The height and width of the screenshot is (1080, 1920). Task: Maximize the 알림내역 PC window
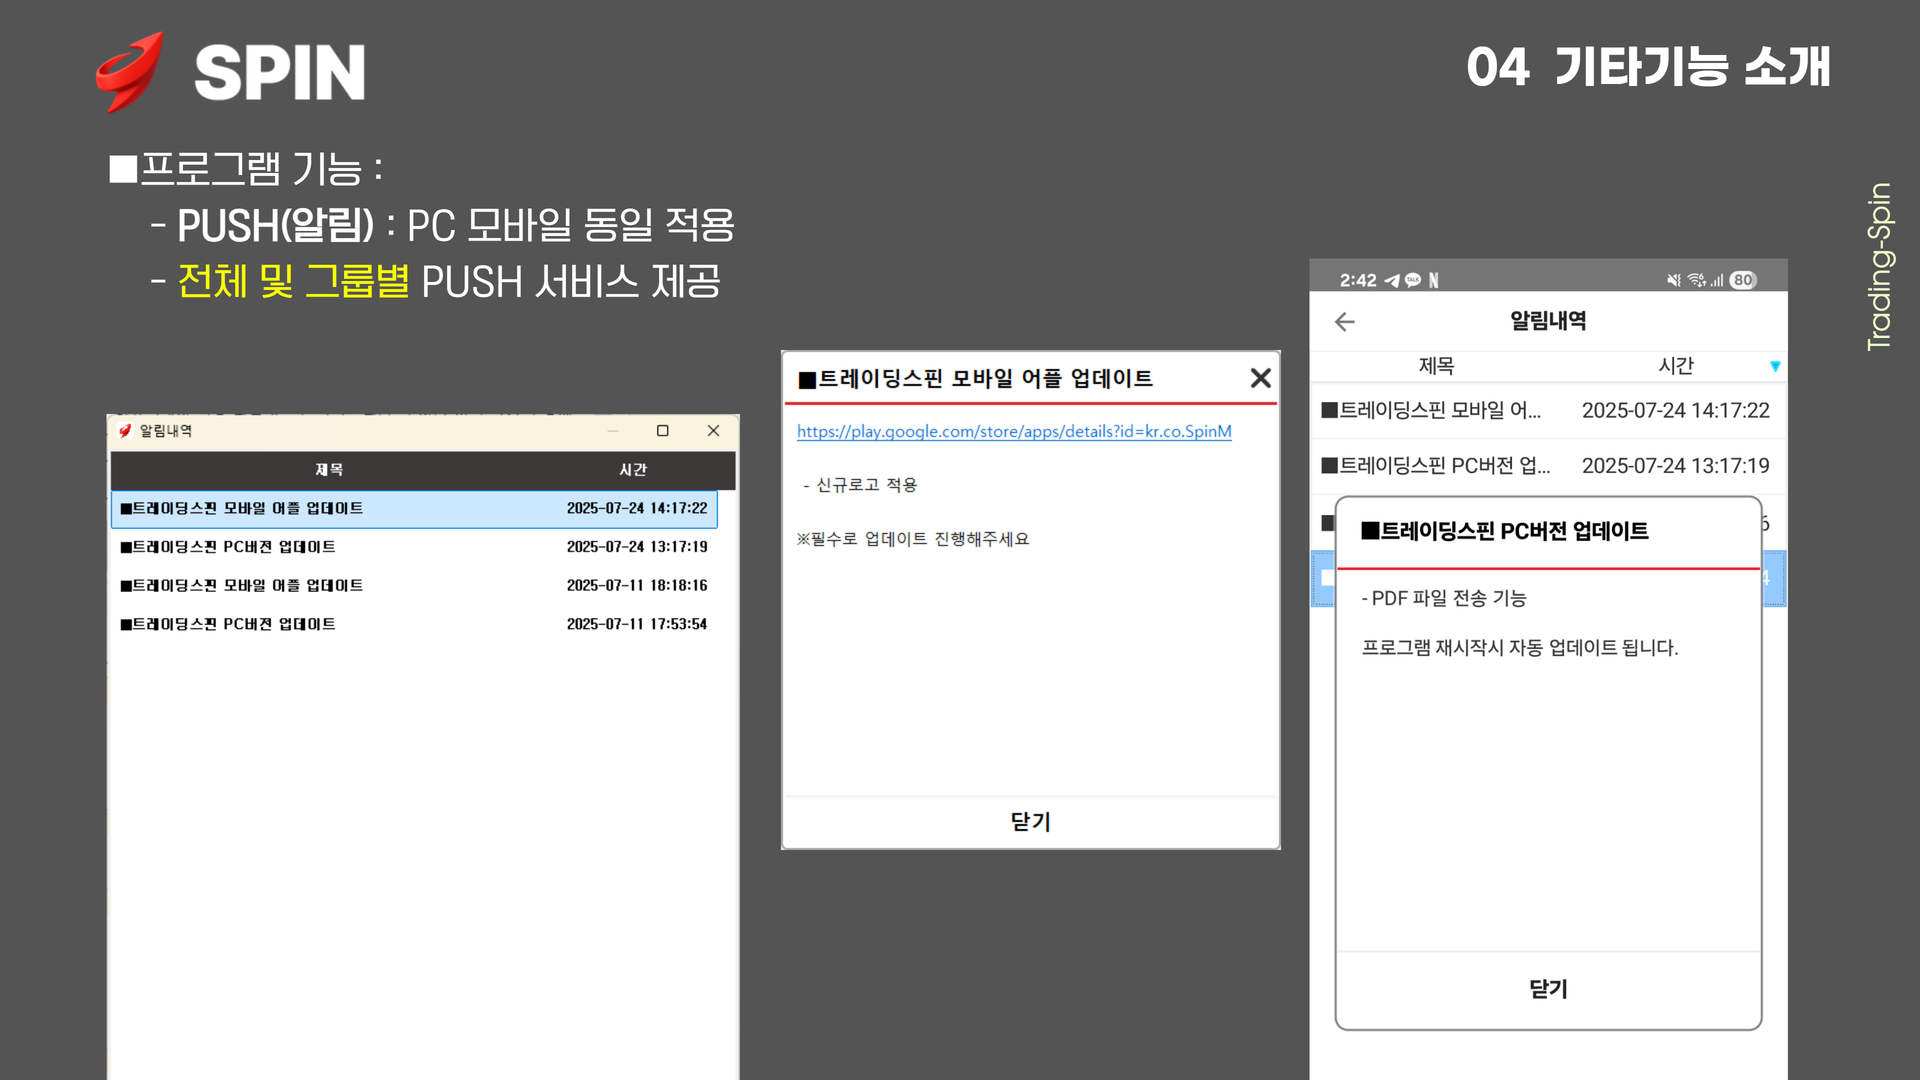(x=662, y=431)
